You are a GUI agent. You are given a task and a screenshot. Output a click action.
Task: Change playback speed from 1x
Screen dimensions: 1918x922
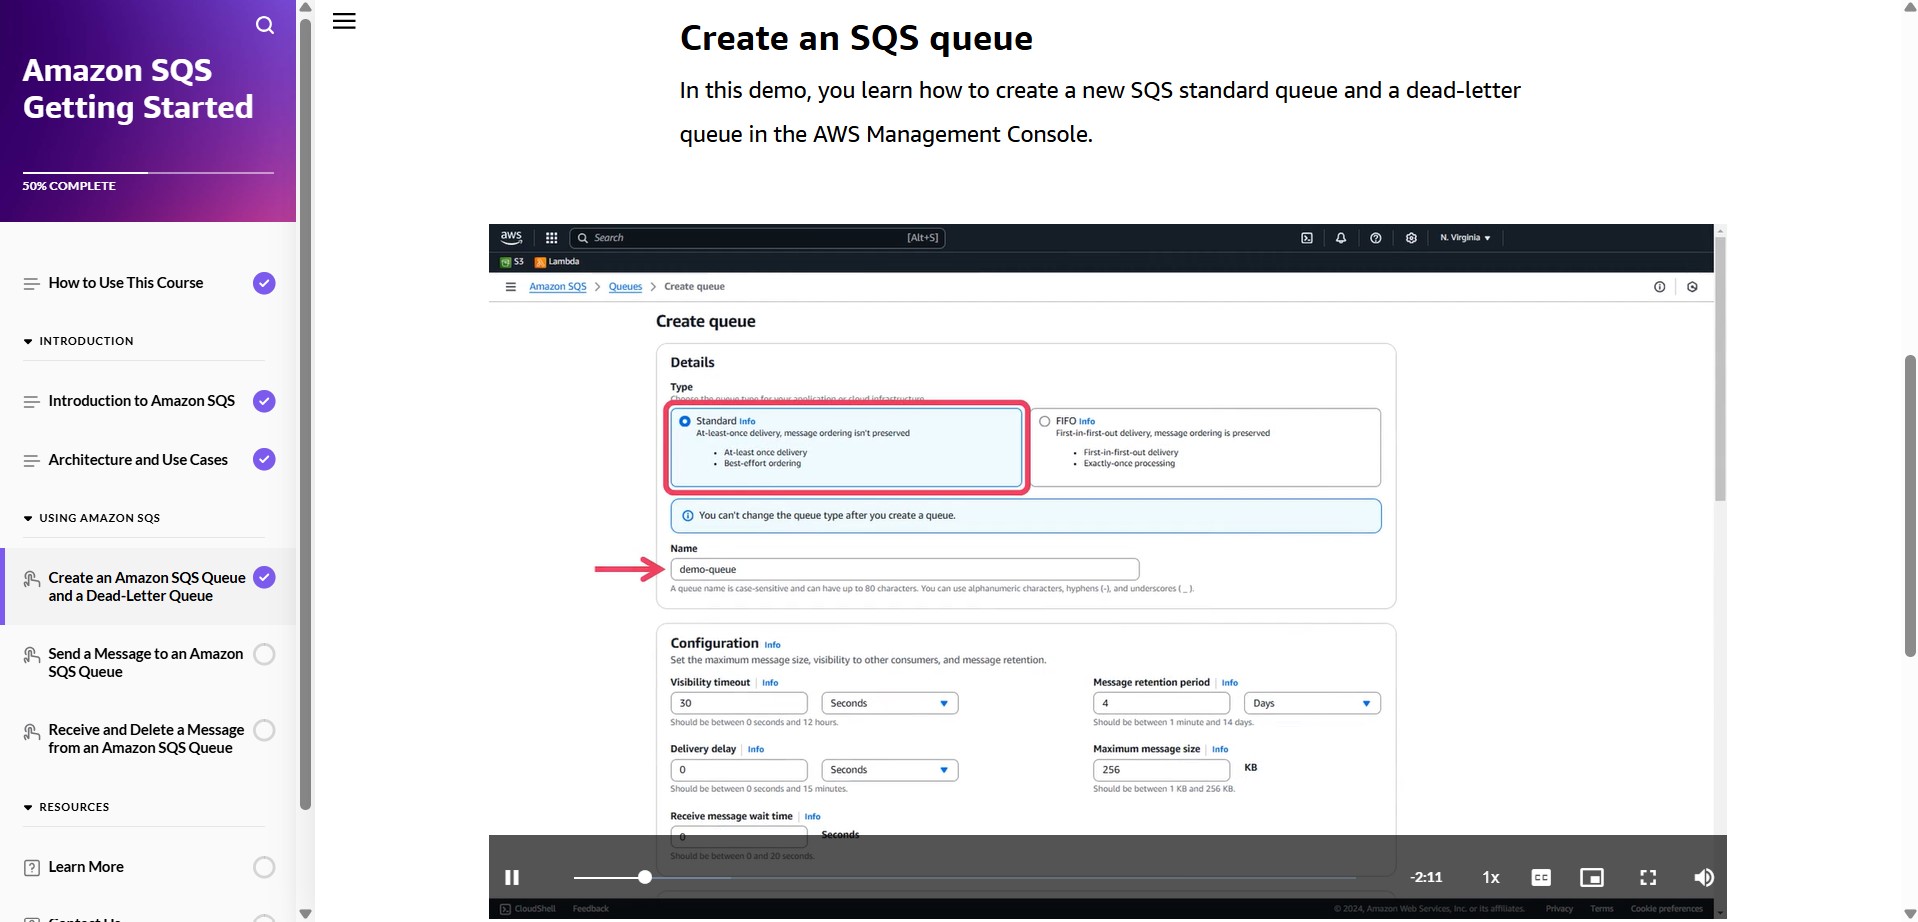pos(1490,877)
